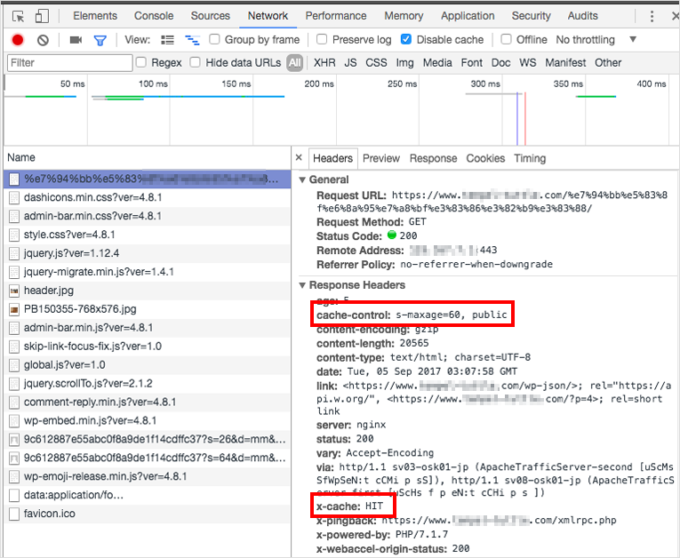Stop recording with the red record button
The height and width of the screenshot is (558, 680).
point(18,40)
